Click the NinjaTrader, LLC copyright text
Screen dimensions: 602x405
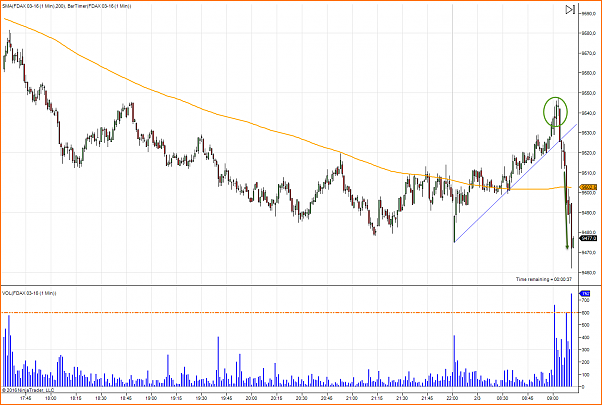tap(28, 390)
